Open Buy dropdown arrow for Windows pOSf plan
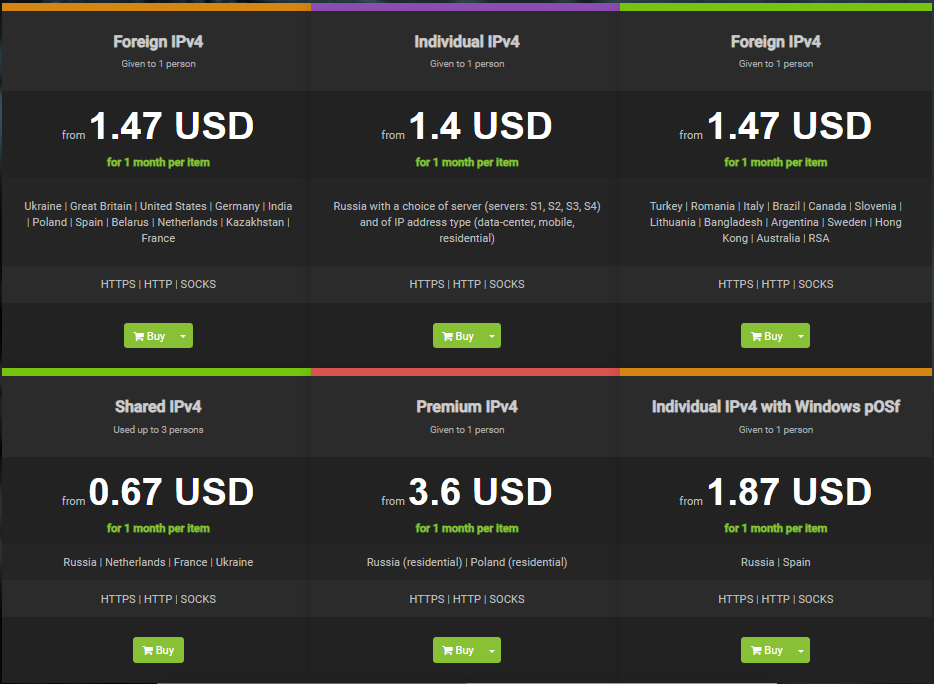This screenshot has height=684, width=934. click(x=801, y=650)
